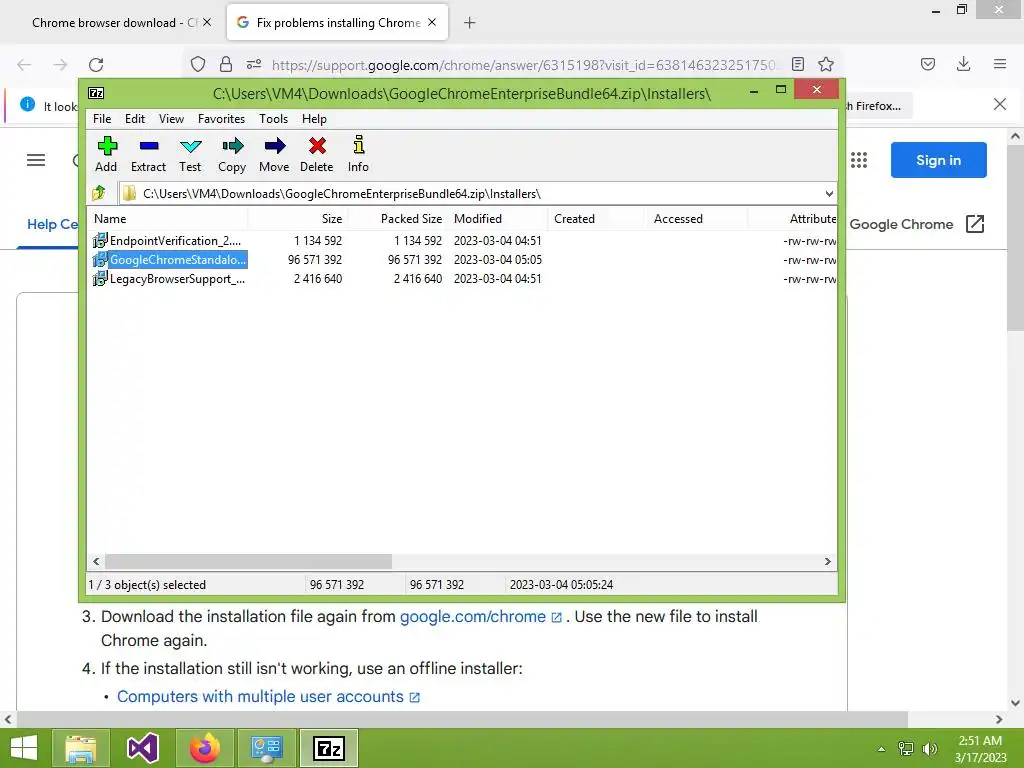
Task: Open the google.com/chrome link
Action: pyautogui.click(x=480, y=616)
